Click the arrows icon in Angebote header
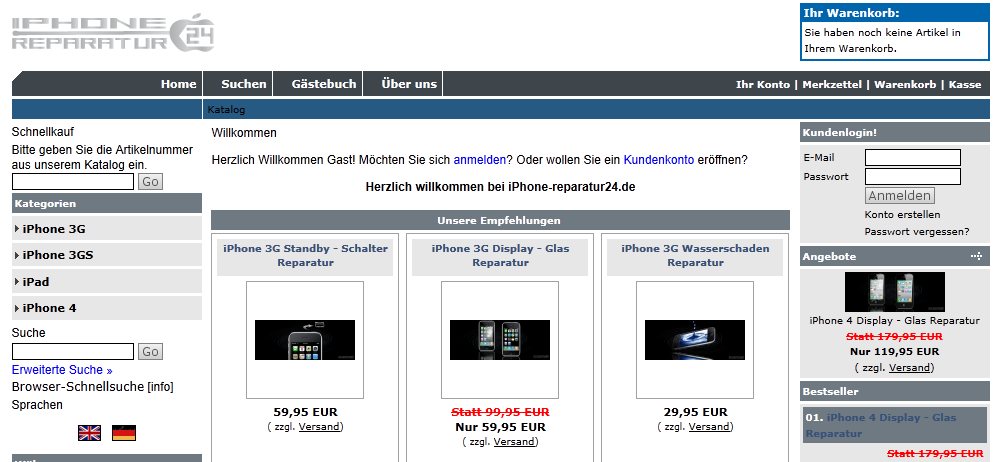 [976, 256]
